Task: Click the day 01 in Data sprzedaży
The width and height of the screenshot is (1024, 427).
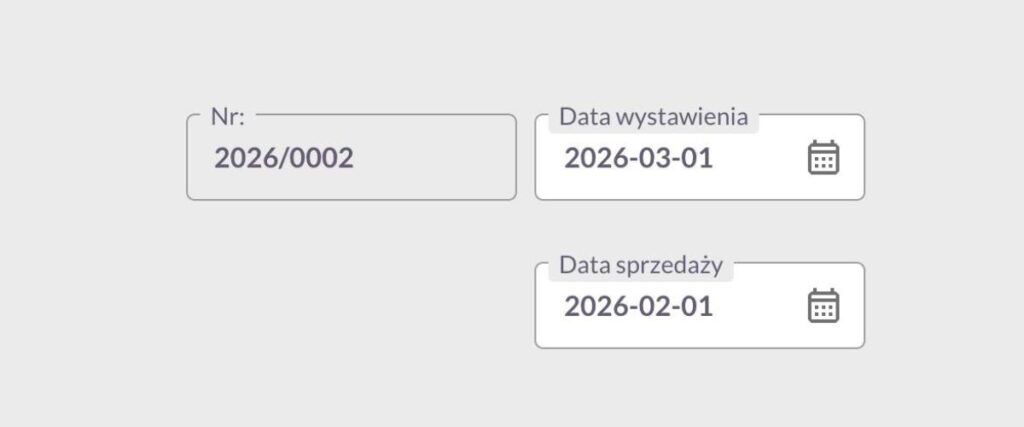Action: (x=697, y=306)
